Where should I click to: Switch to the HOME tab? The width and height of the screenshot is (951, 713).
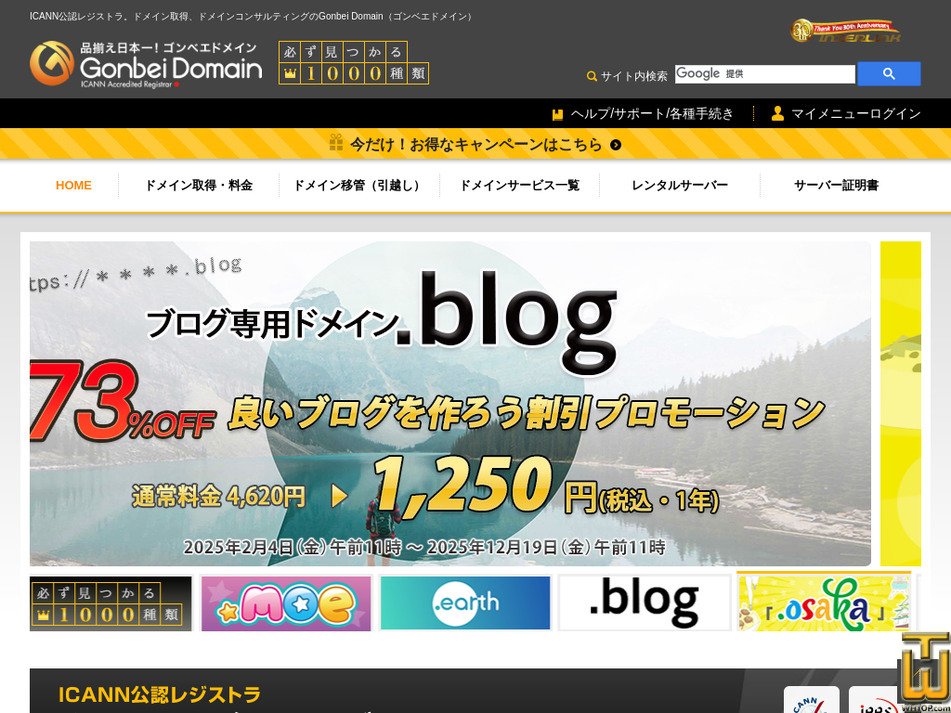point(73,185)
